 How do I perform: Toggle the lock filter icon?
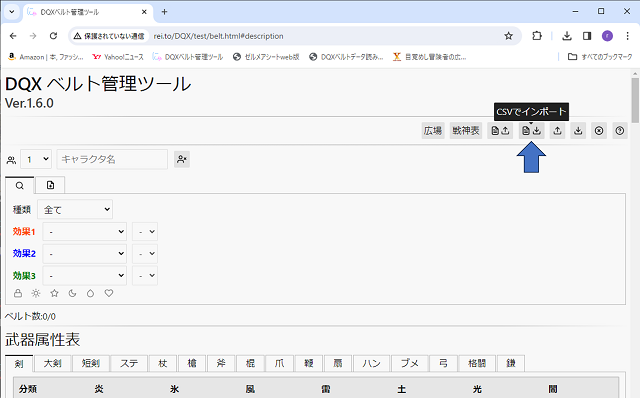[x=18, y=293]
